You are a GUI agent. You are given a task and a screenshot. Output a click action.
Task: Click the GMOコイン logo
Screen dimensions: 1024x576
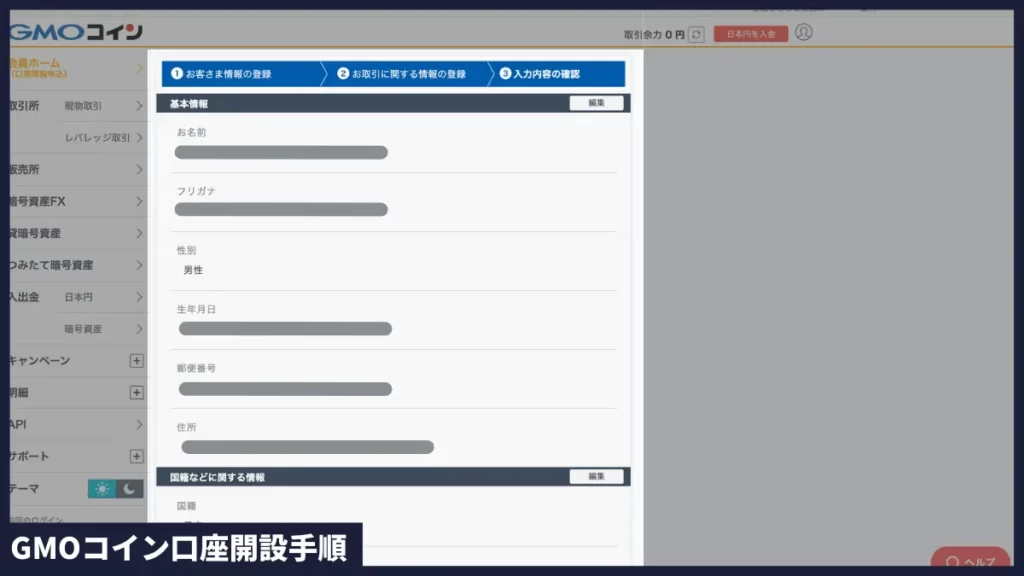[x=76, y=32]
